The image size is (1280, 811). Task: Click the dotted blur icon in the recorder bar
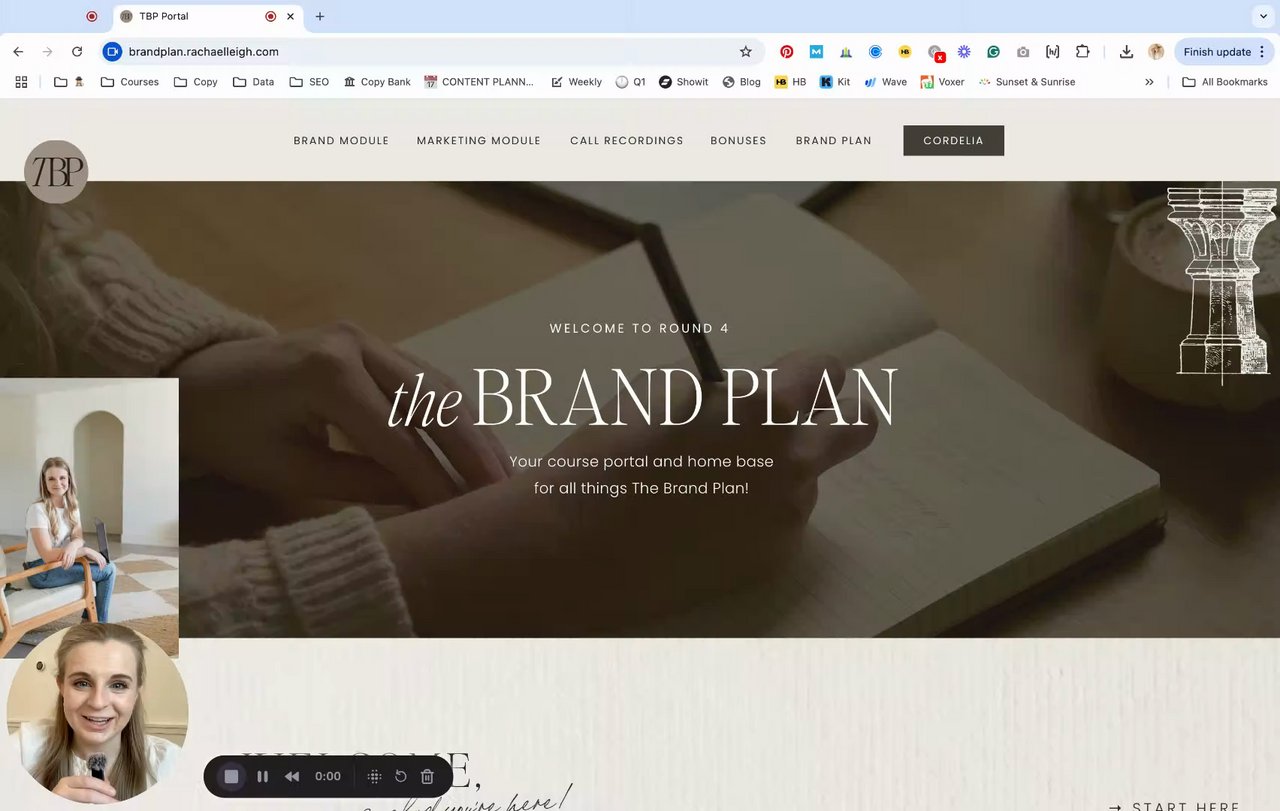(374, 776)
